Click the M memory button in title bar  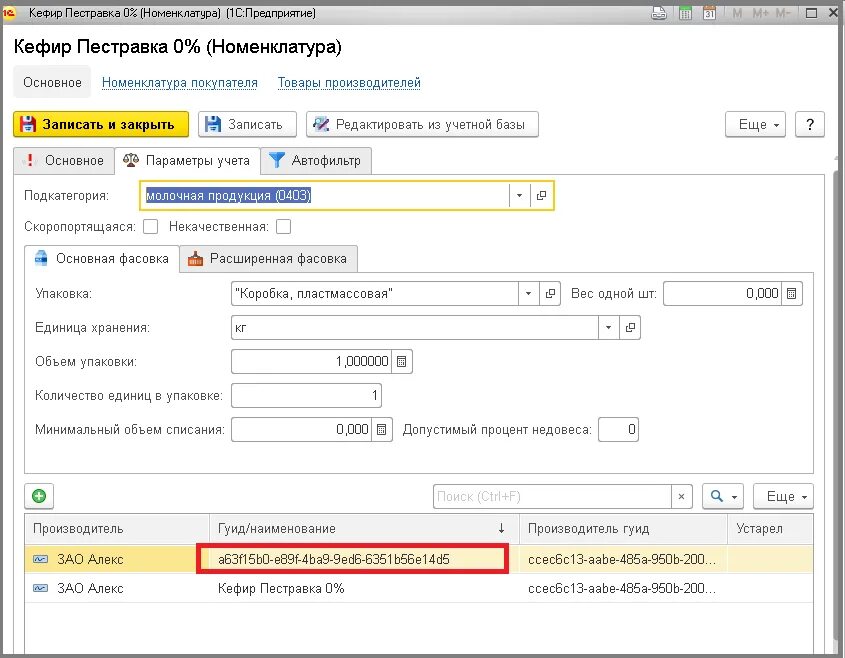coord(737,13)
